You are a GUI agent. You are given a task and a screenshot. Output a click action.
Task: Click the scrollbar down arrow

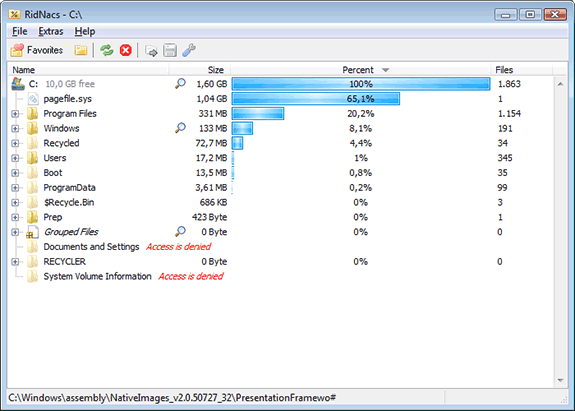560,380
